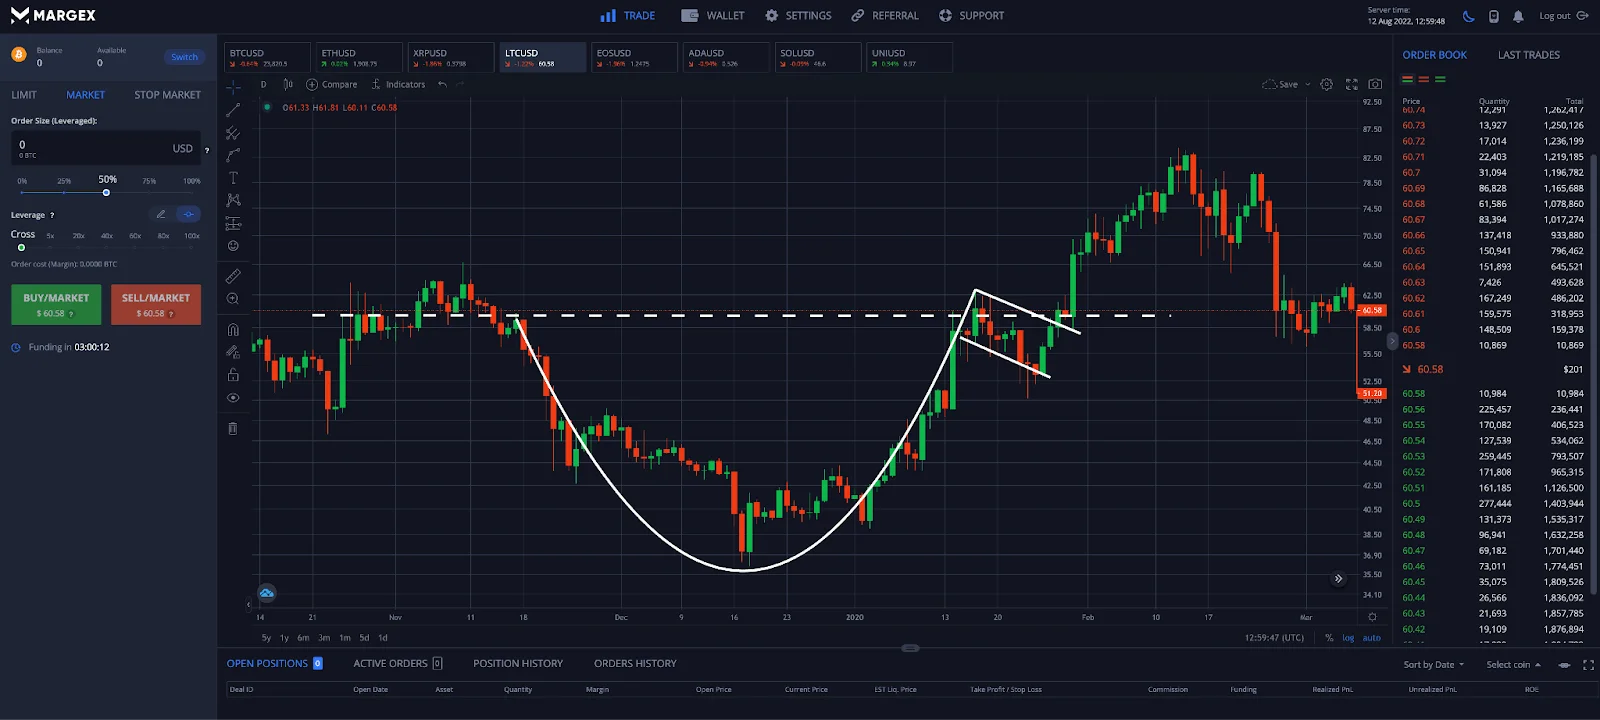Select the text annotation tool
Screen dimensions: 1600x720
click(x=233, y=178)
